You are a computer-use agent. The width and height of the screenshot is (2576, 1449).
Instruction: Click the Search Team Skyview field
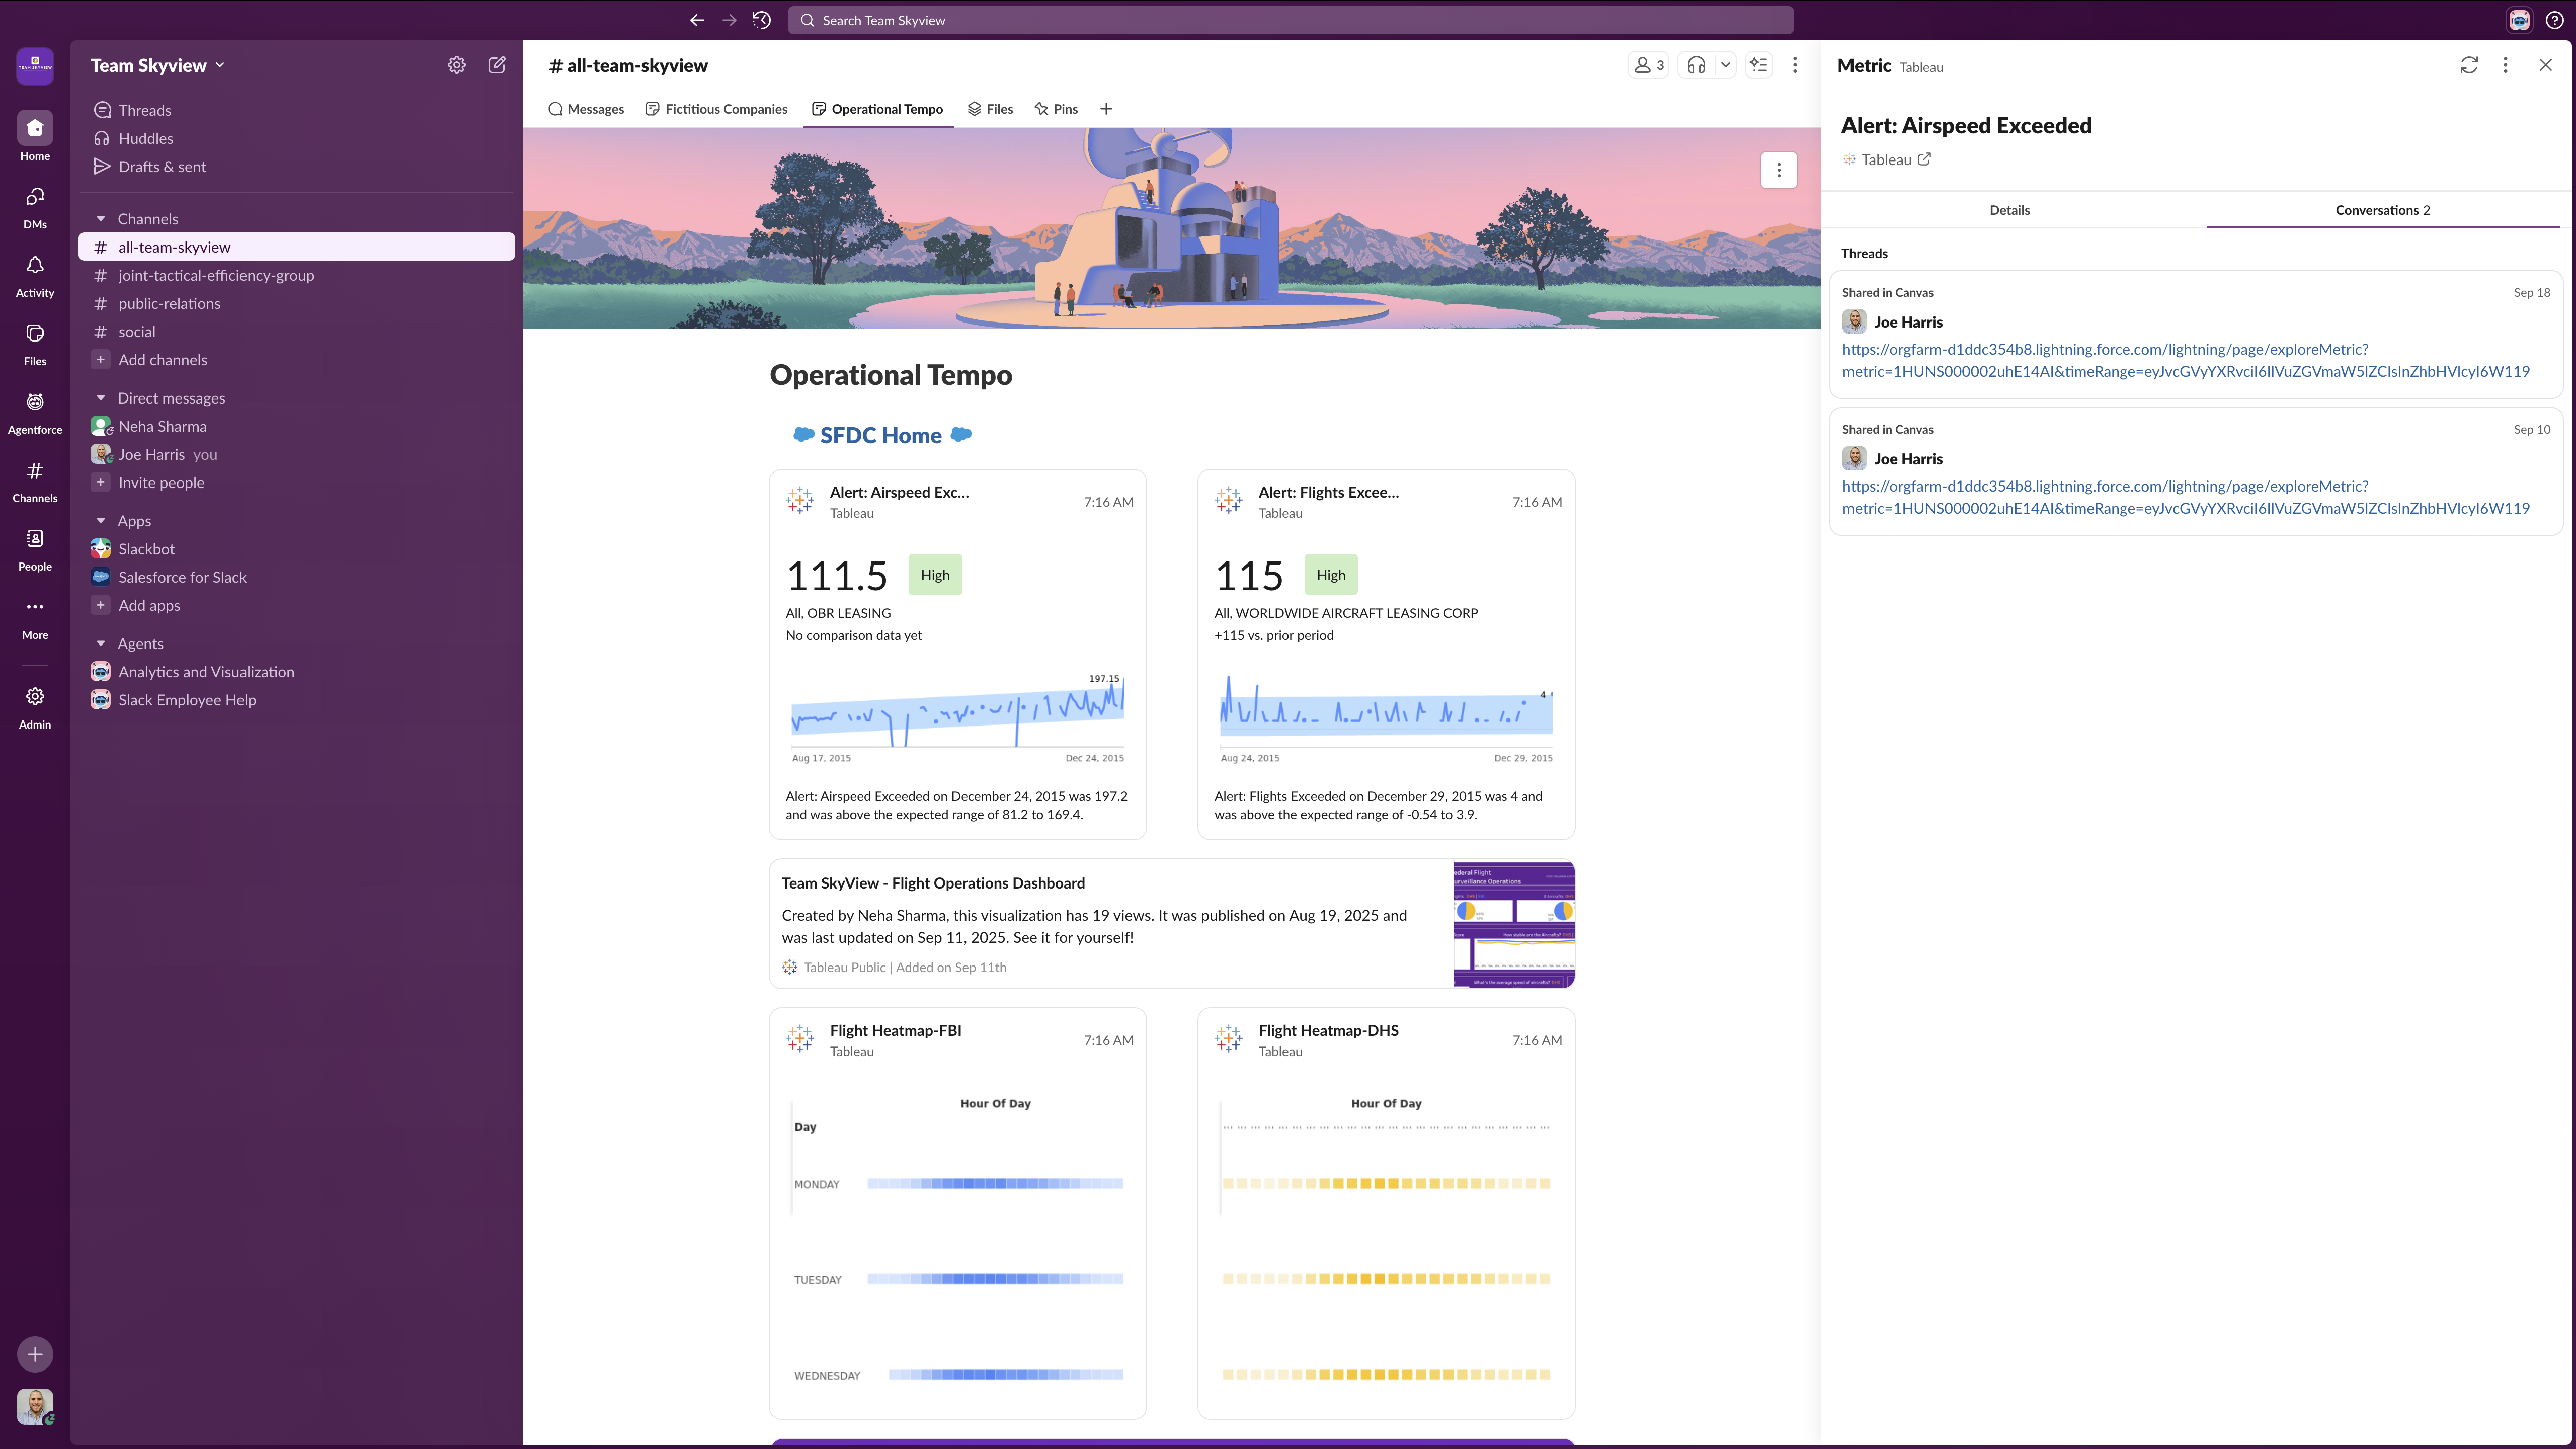click(x=1290, y=20)
